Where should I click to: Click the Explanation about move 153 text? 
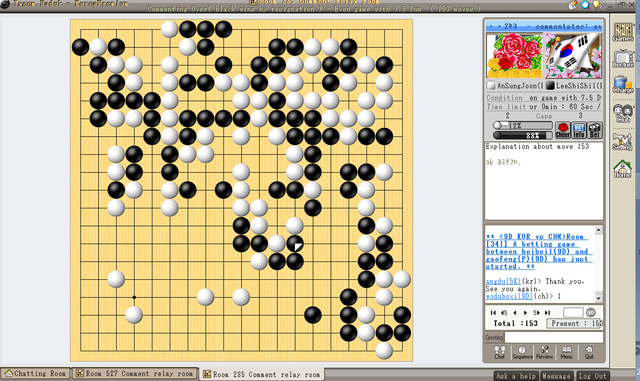coord(537,147)
